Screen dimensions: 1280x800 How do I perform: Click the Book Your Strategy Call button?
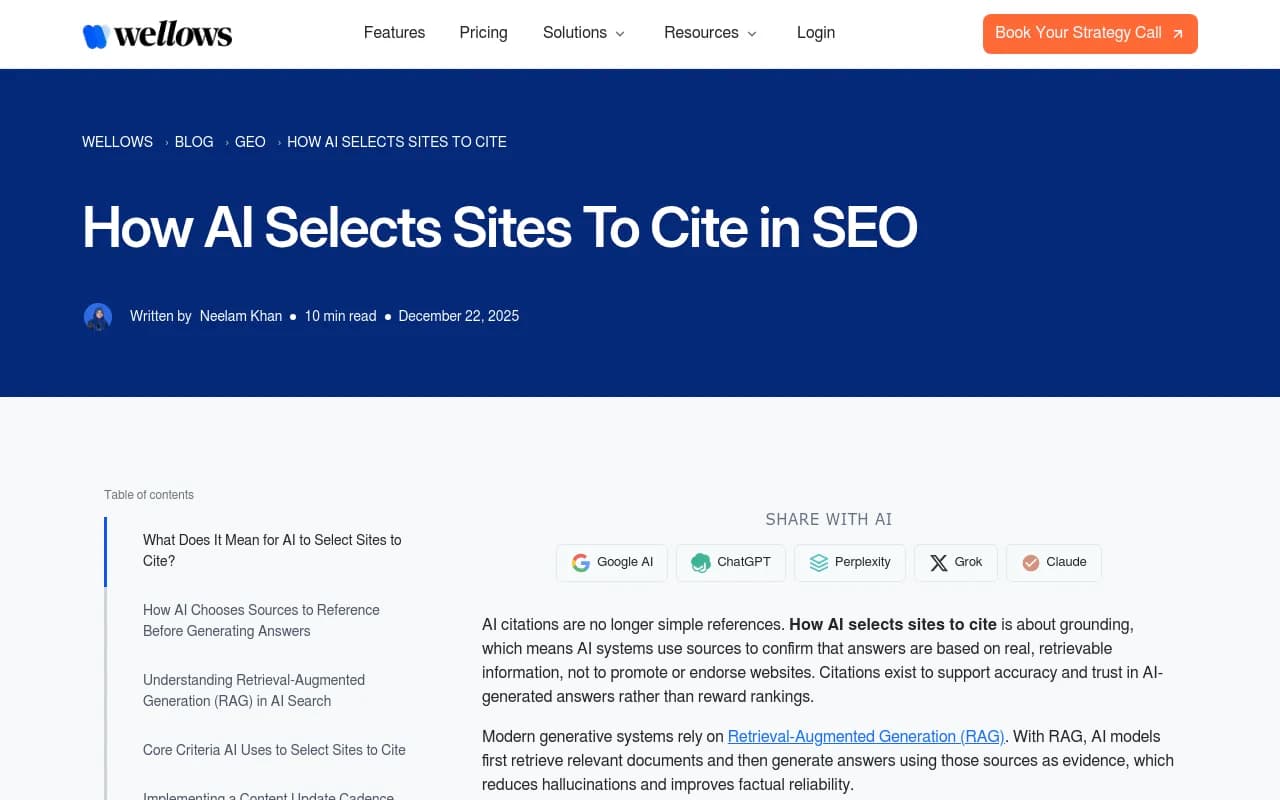pos(1090,33)
